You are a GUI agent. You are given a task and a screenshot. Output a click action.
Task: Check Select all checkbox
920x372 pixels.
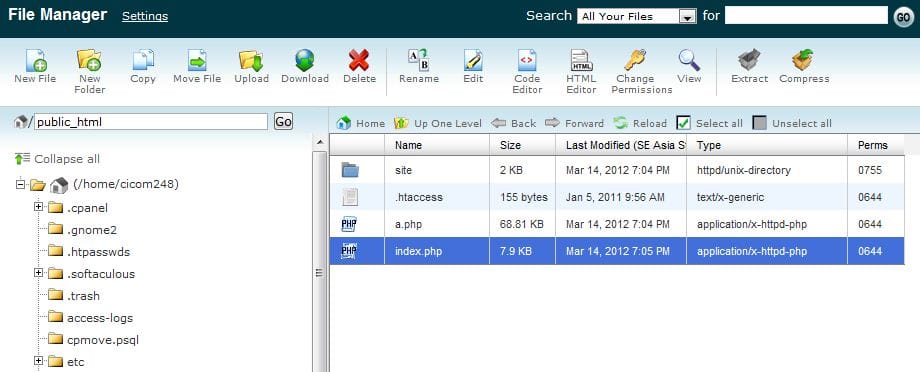tap(683, 123)
